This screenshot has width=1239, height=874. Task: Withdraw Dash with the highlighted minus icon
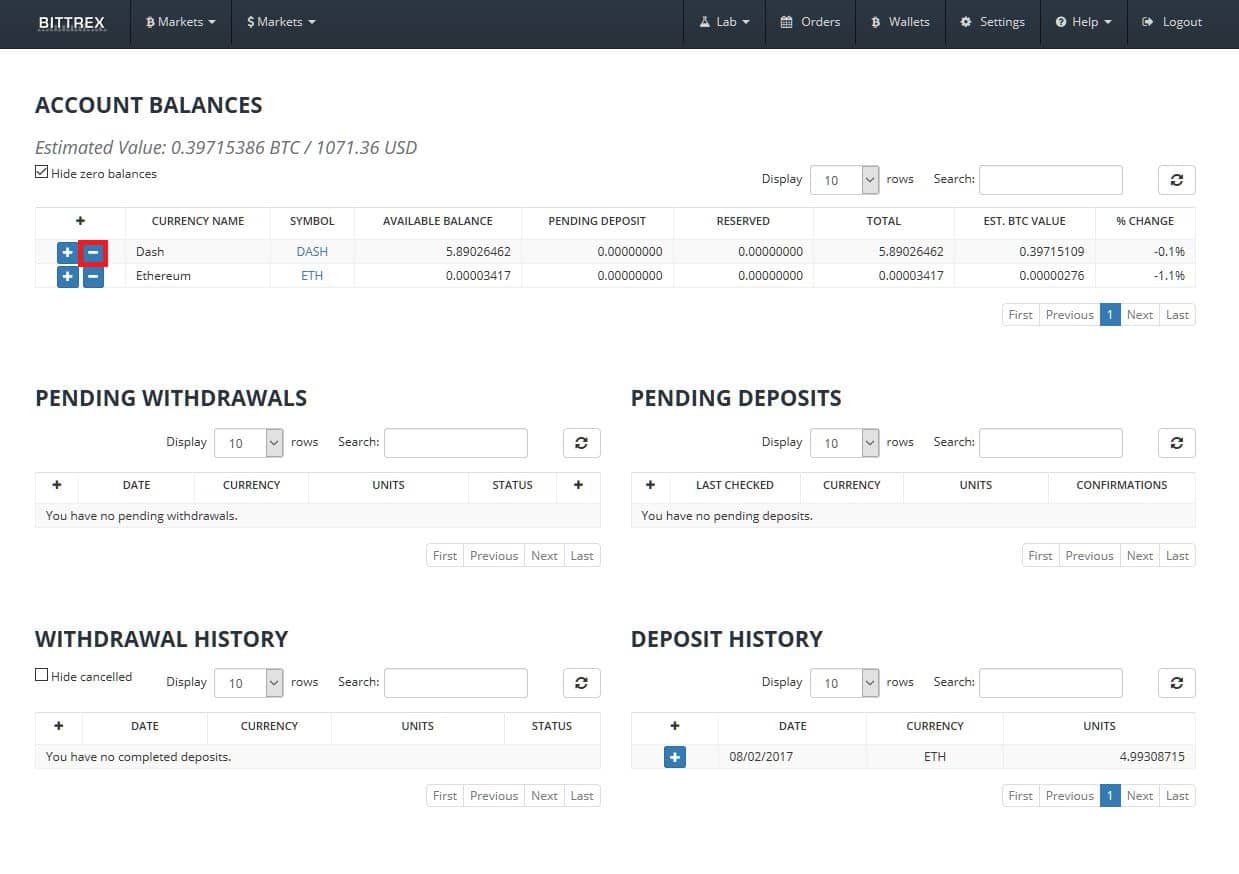[x=93, y=252]
